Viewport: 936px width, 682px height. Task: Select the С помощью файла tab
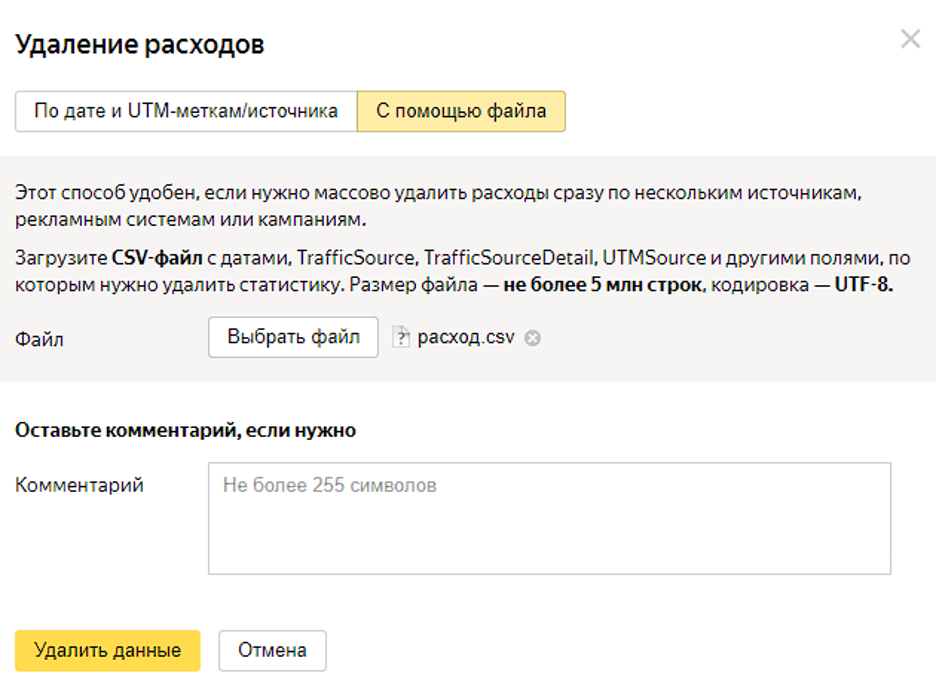point(461,111)
